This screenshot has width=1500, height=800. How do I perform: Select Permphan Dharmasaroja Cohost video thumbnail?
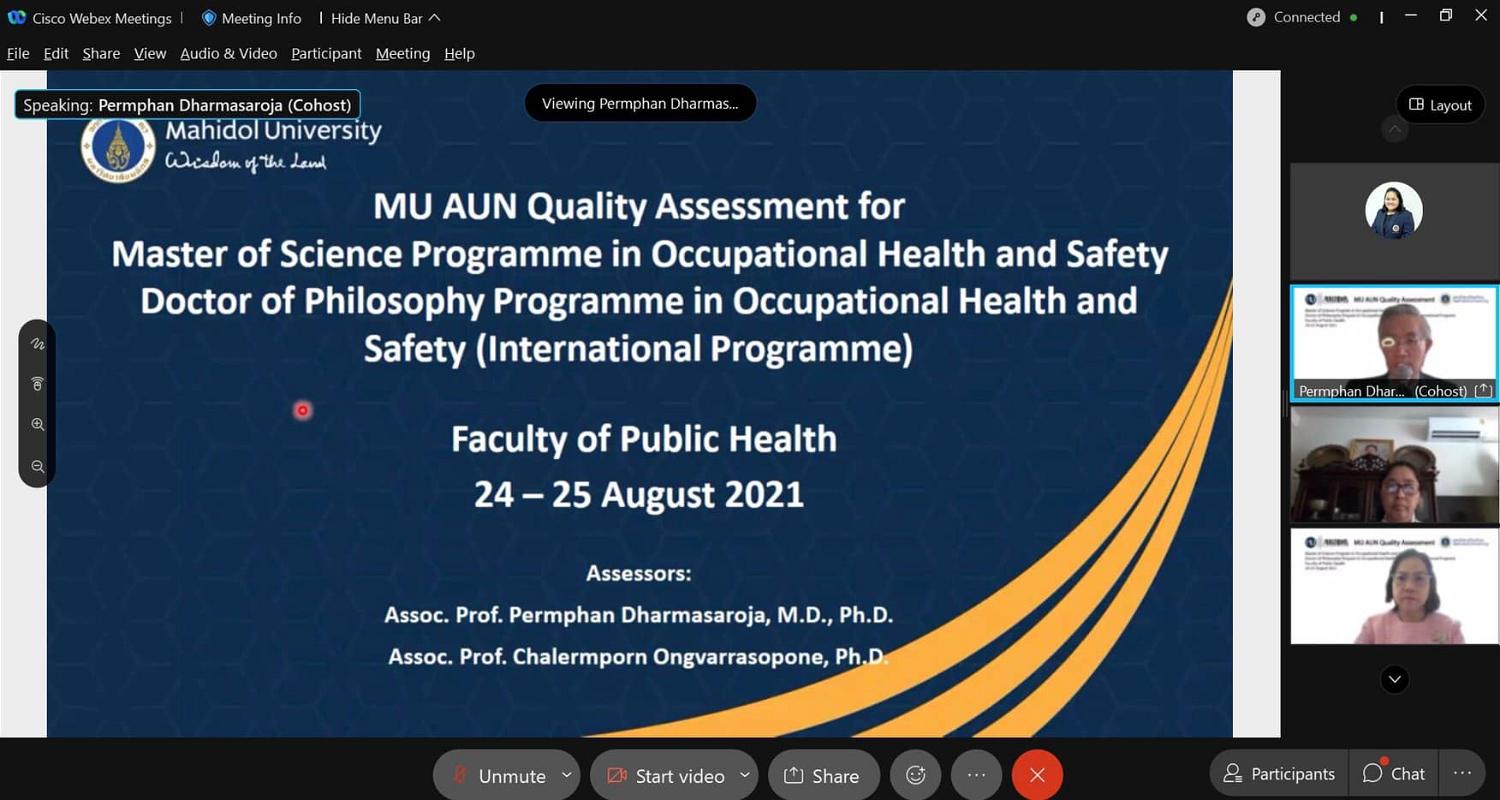pyautogui.click(x=1394, y=344)
